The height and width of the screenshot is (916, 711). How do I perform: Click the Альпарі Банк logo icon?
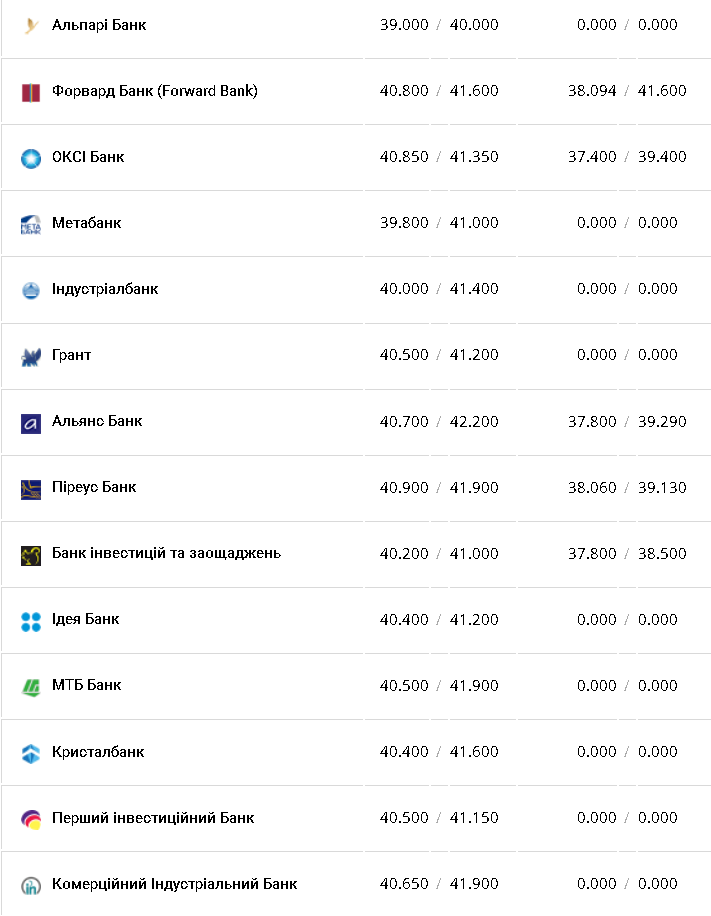tap(31, 25)
